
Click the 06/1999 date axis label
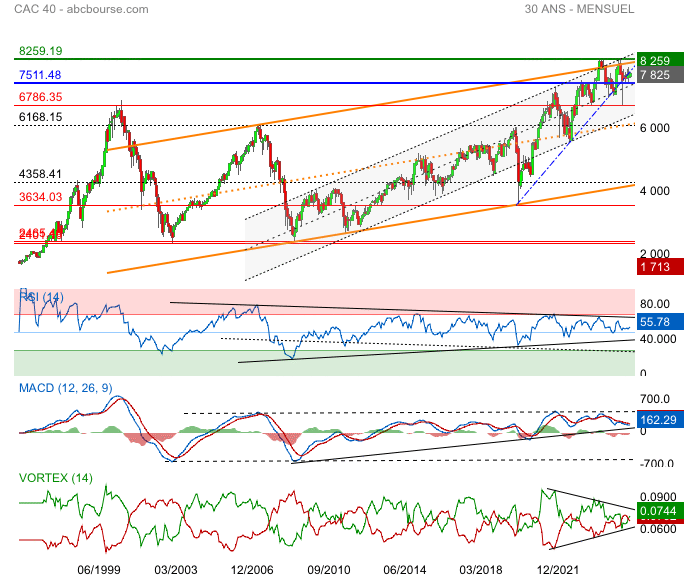click(99, 570)
